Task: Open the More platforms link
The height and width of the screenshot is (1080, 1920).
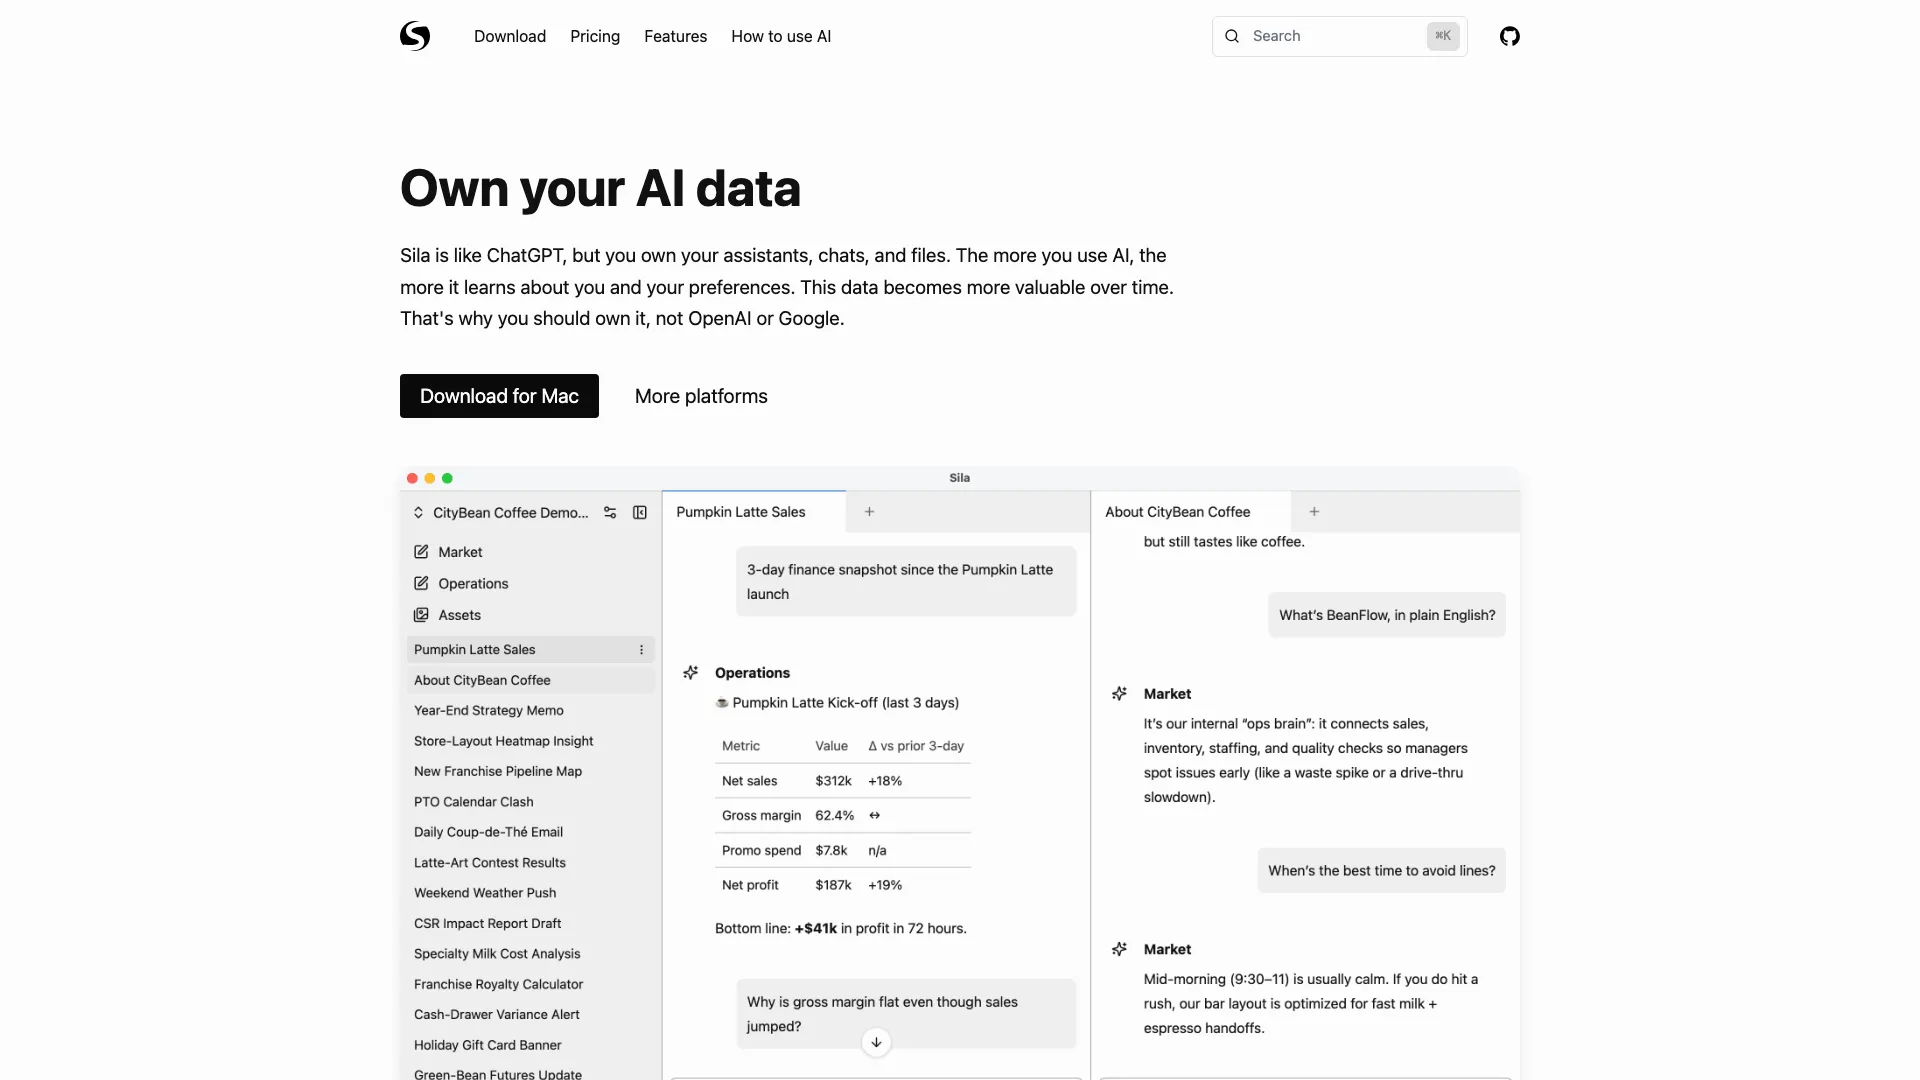Action: (x=701, y=396)
